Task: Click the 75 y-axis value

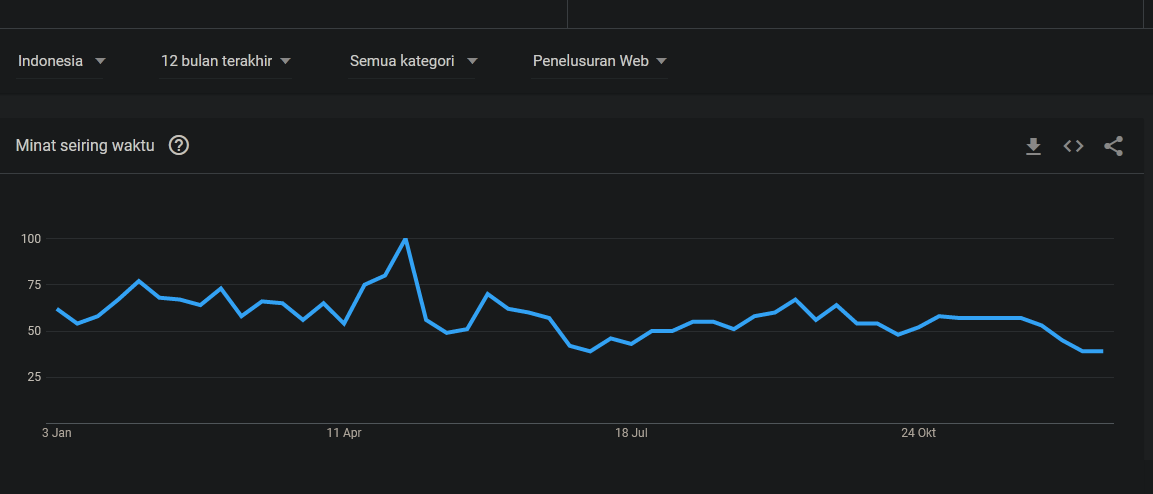Action: point(35,284)
